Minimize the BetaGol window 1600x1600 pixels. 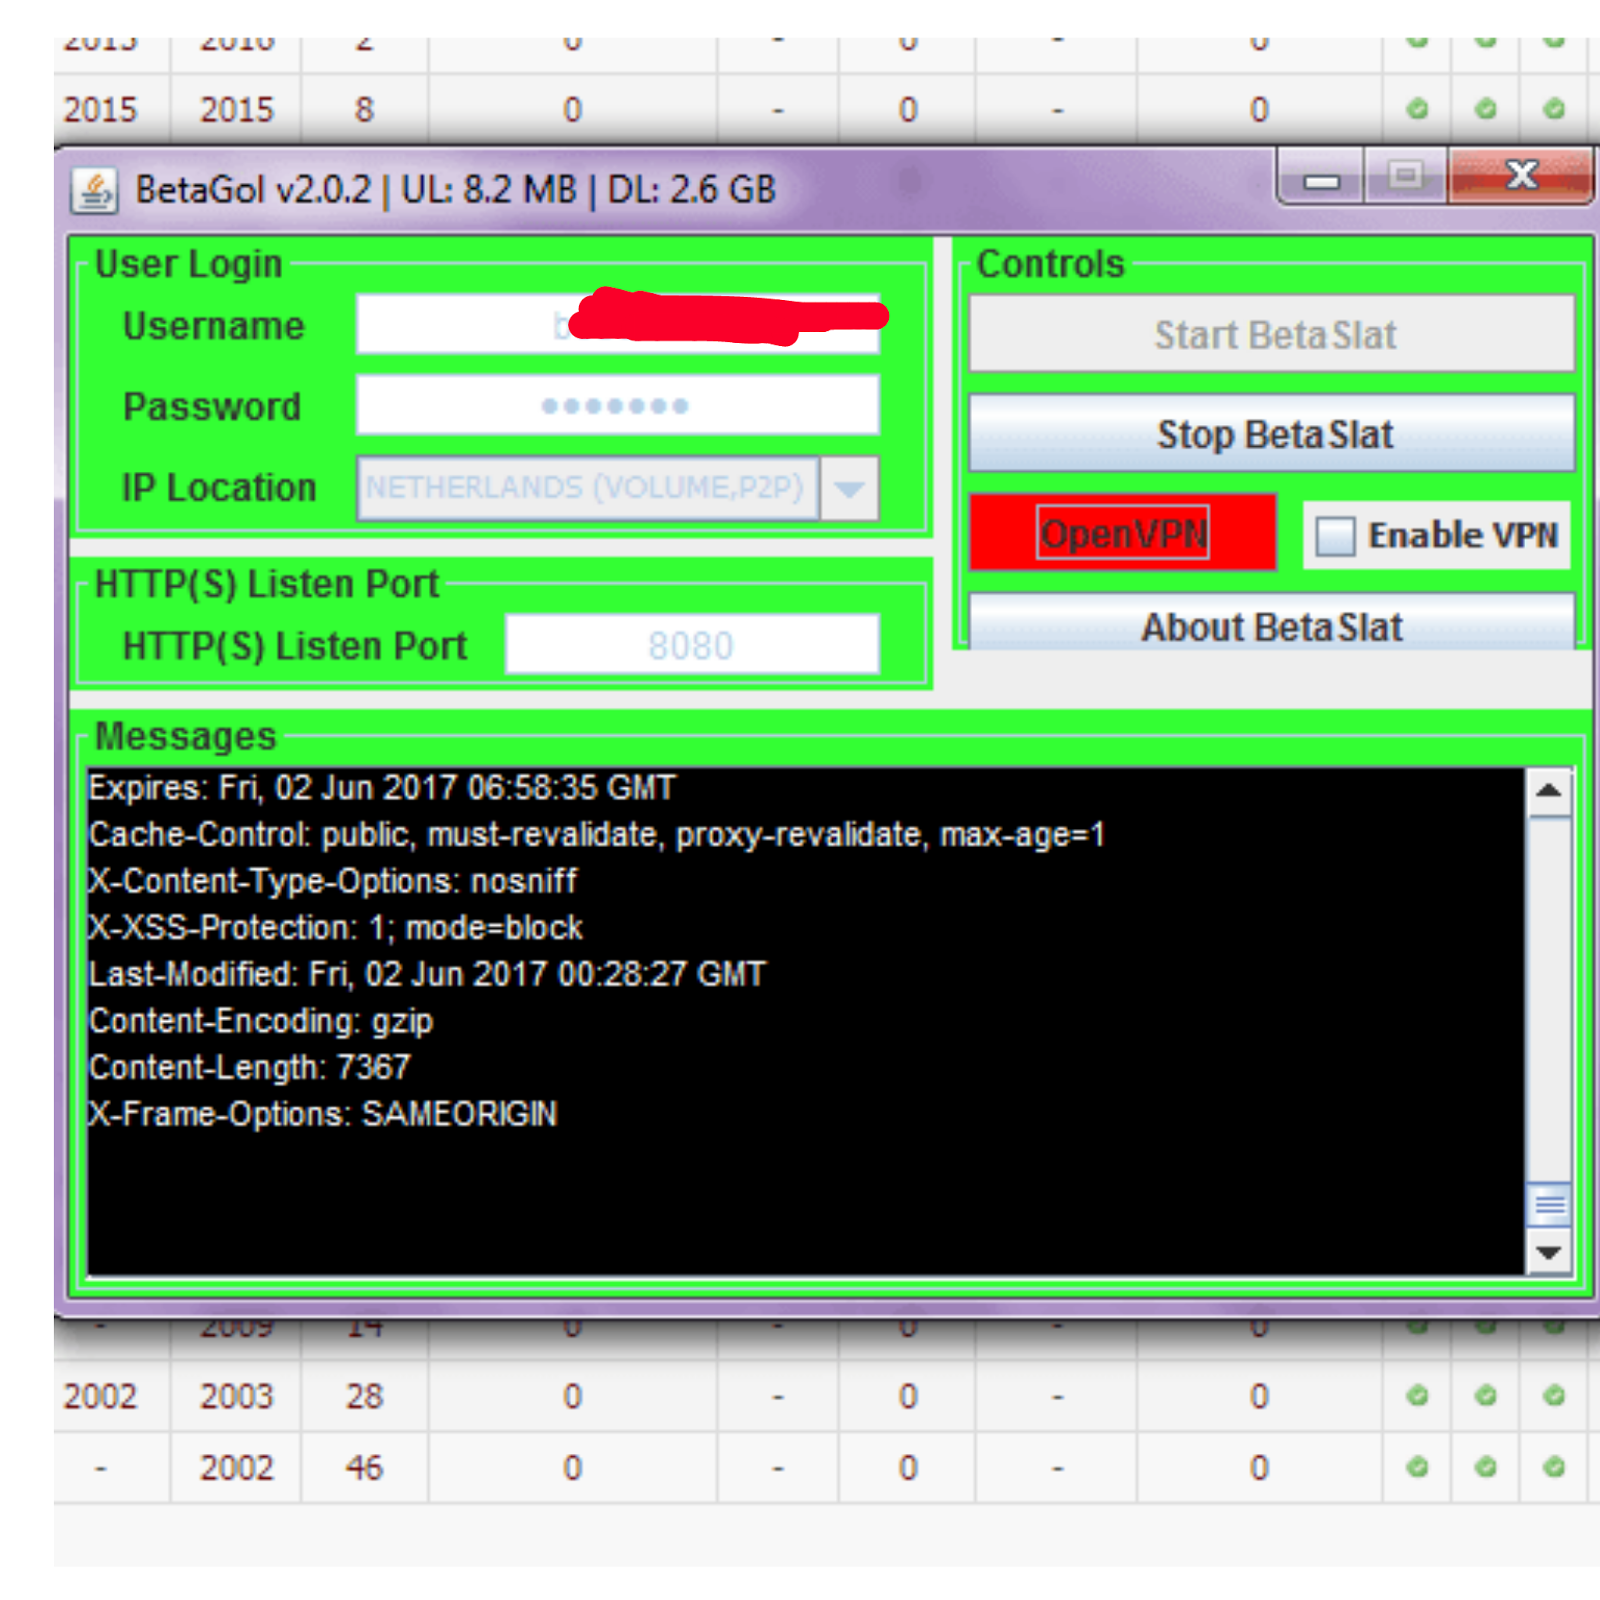pos(1320,177)
